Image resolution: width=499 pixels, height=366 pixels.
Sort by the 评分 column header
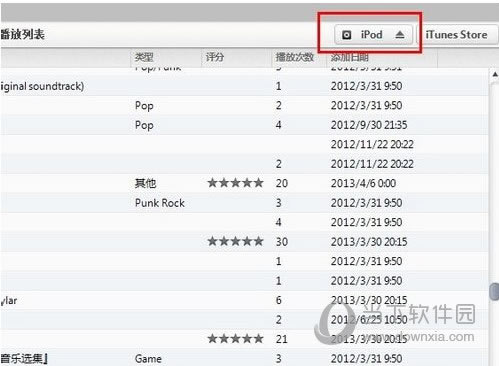(x=214, y=57)
